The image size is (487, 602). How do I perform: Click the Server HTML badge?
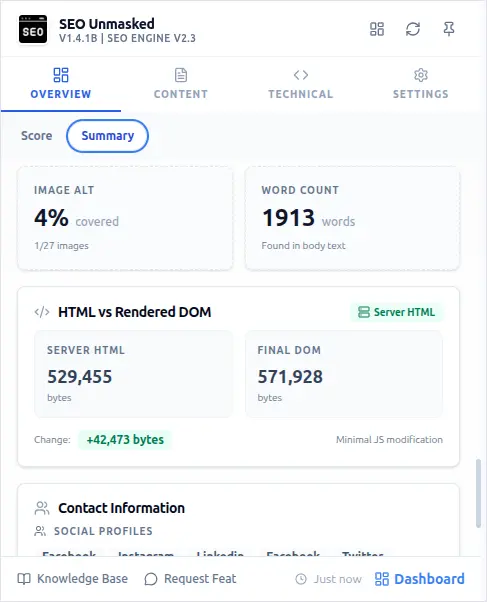click(x=396, y=312)
